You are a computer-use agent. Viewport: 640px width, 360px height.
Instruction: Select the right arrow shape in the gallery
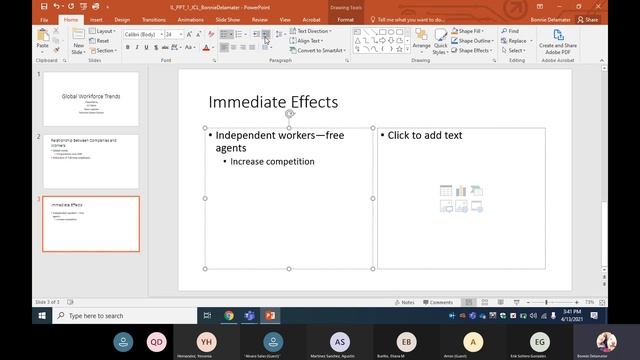pyautogui.click(x=382, y=40)
